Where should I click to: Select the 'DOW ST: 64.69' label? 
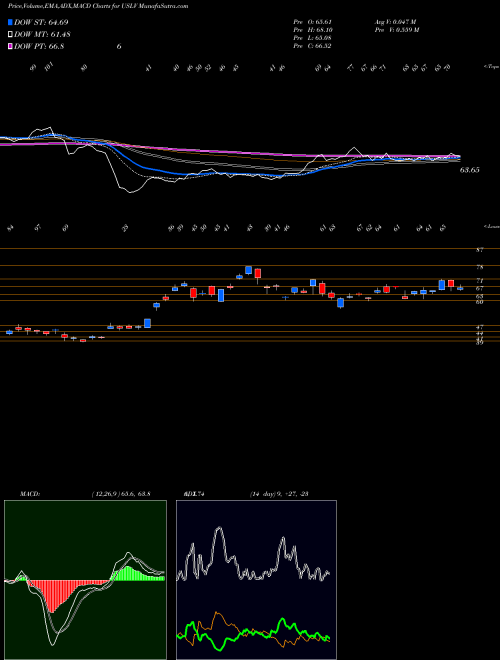(41, 22)
